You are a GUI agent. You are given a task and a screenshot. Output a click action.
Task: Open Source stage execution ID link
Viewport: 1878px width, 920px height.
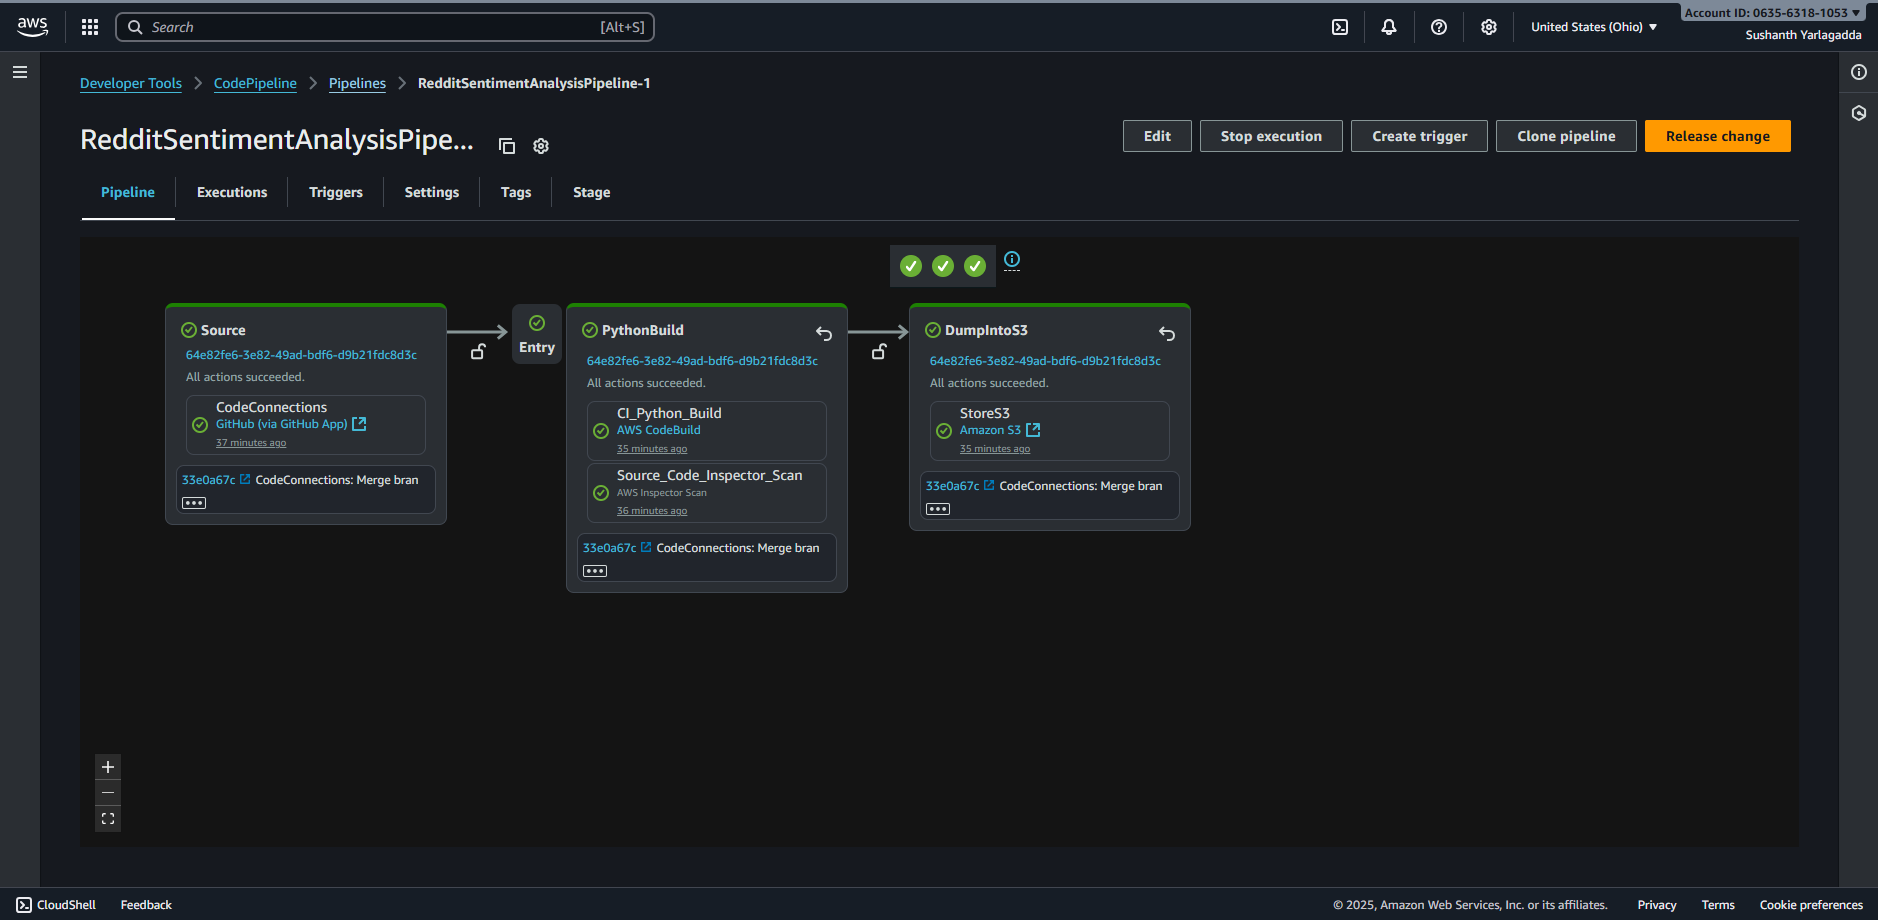pos(301,355)
